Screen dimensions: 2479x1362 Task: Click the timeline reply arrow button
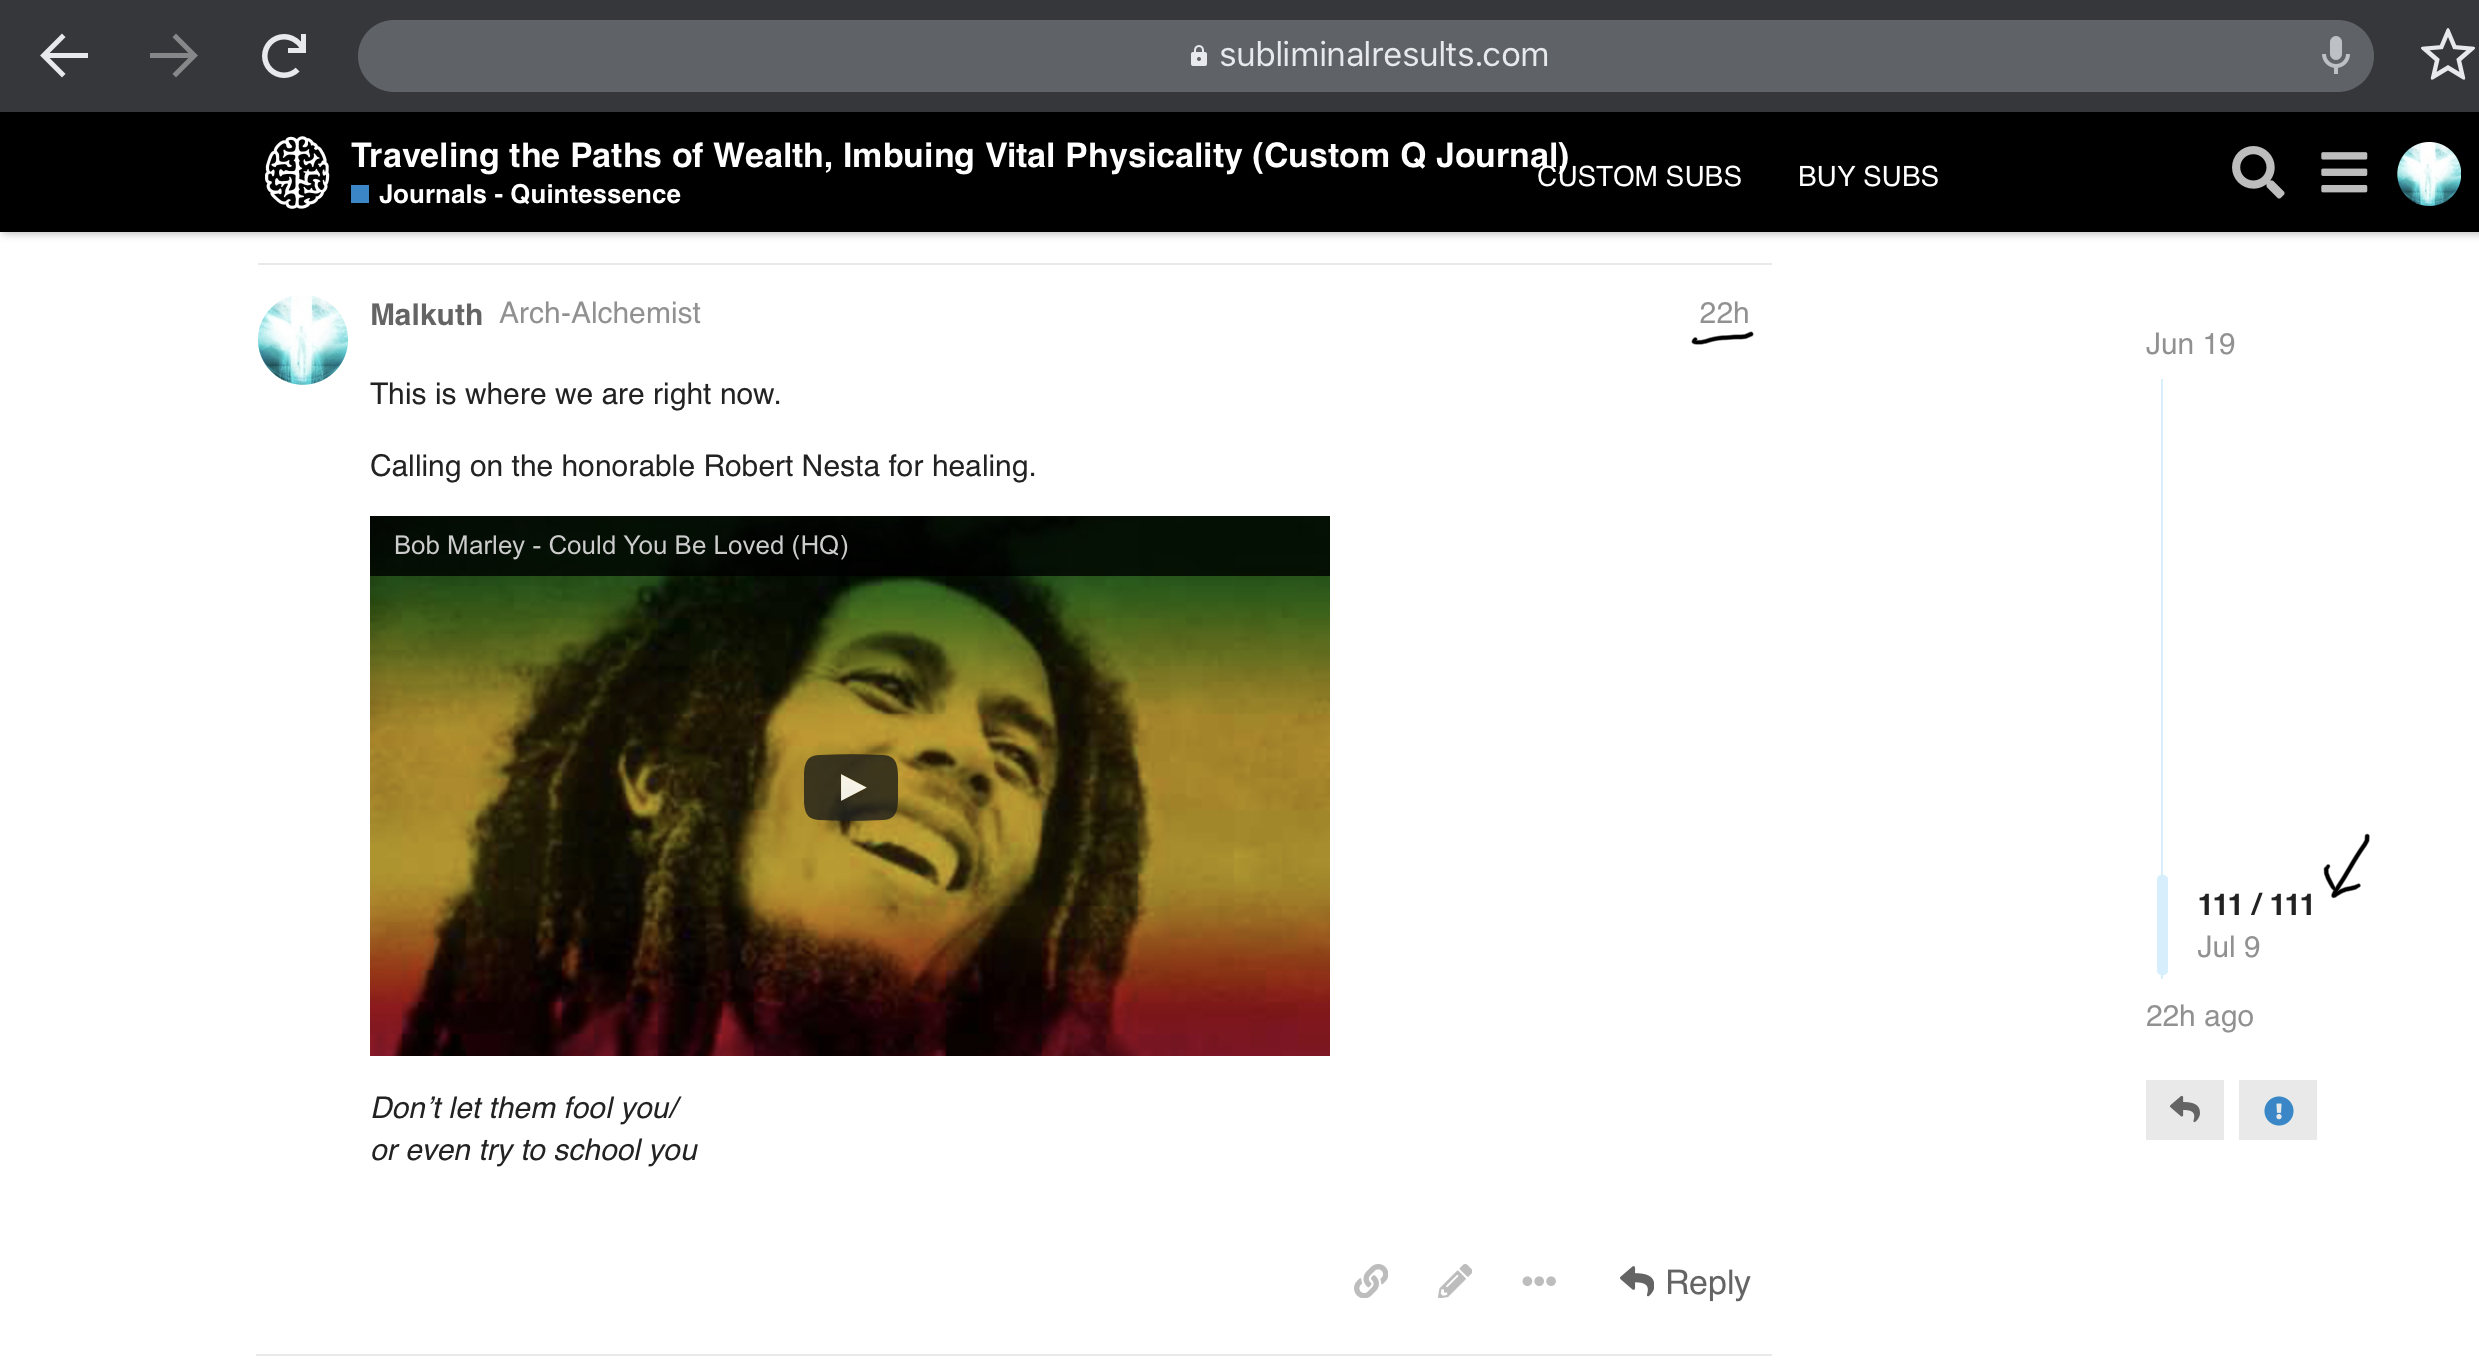click(2185, 1110)
